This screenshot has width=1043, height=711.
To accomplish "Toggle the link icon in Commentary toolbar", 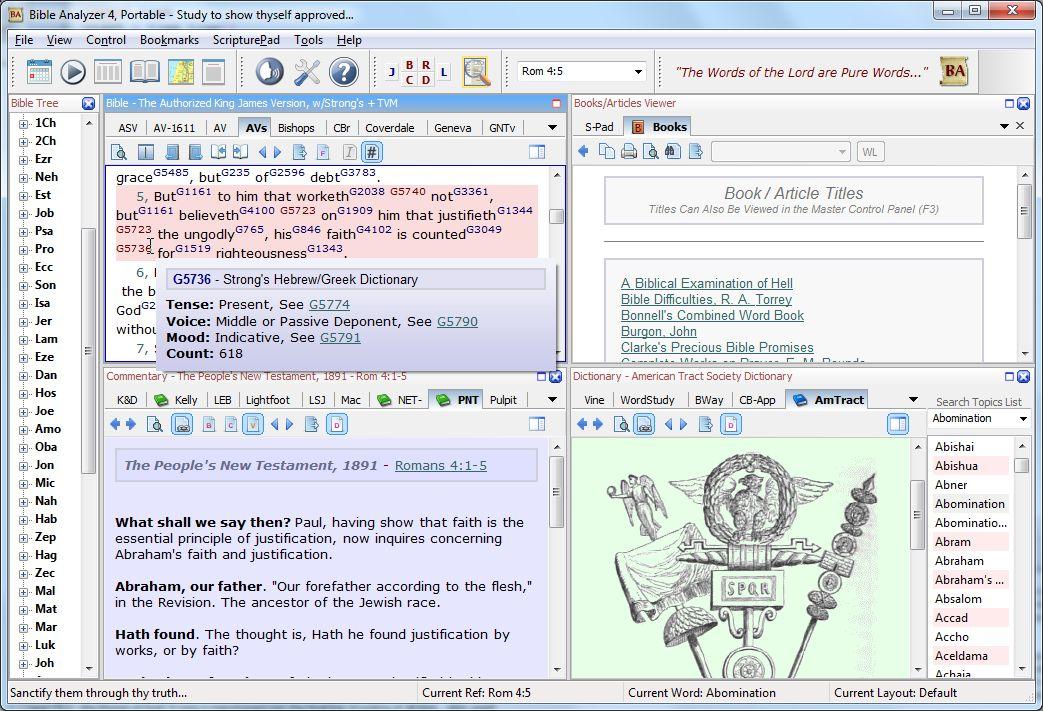I will [x=182, y=424].
